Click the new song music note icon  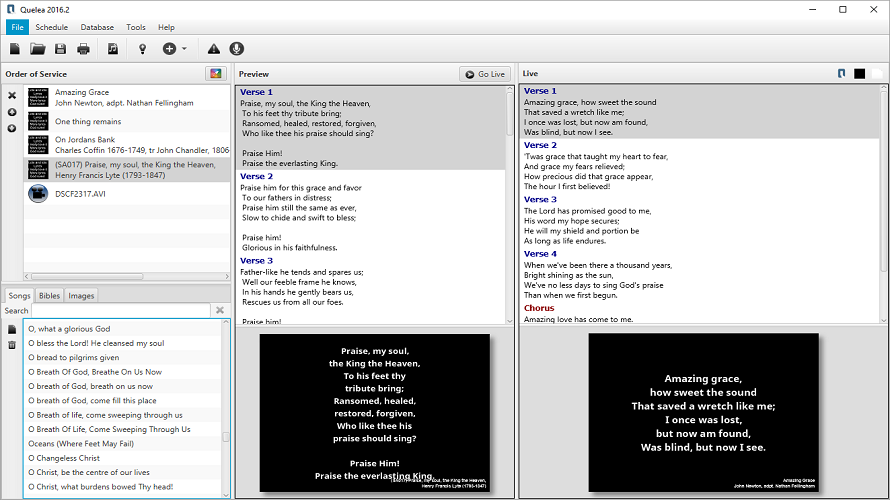click(x=113, y=49)
